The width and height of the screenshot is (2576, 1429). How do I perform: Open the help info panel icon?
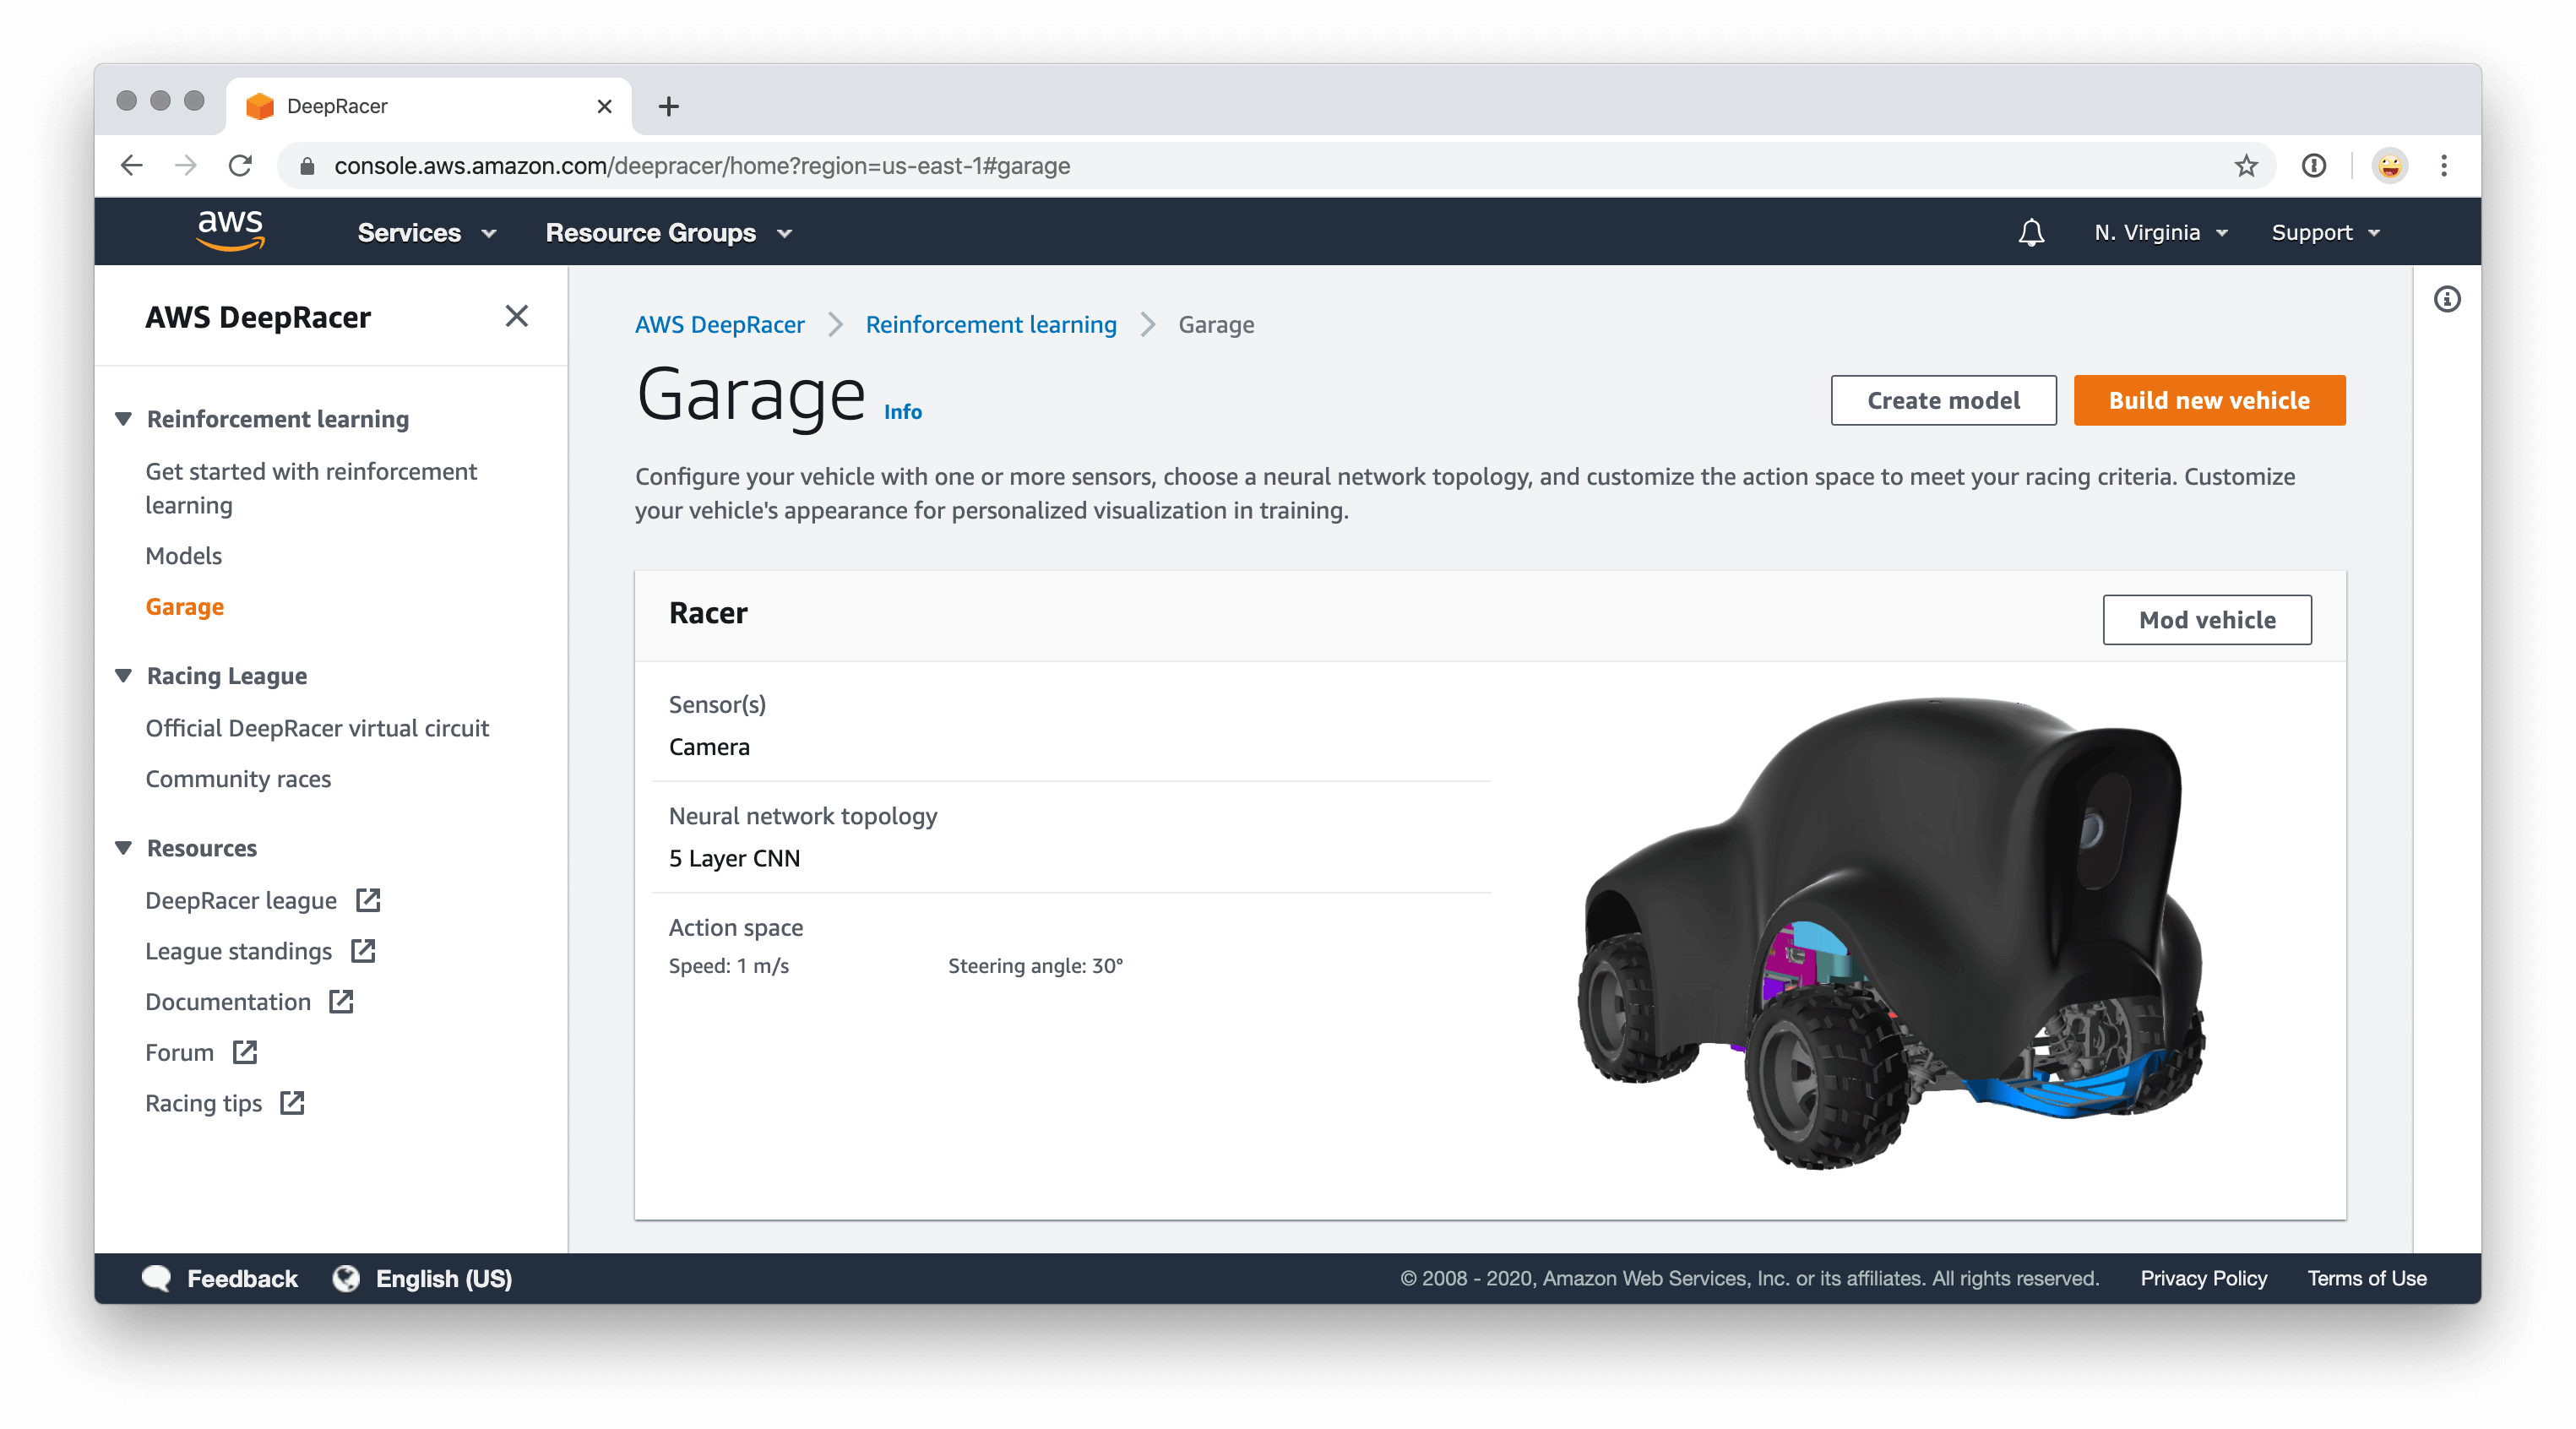(x=2447, y=299)
